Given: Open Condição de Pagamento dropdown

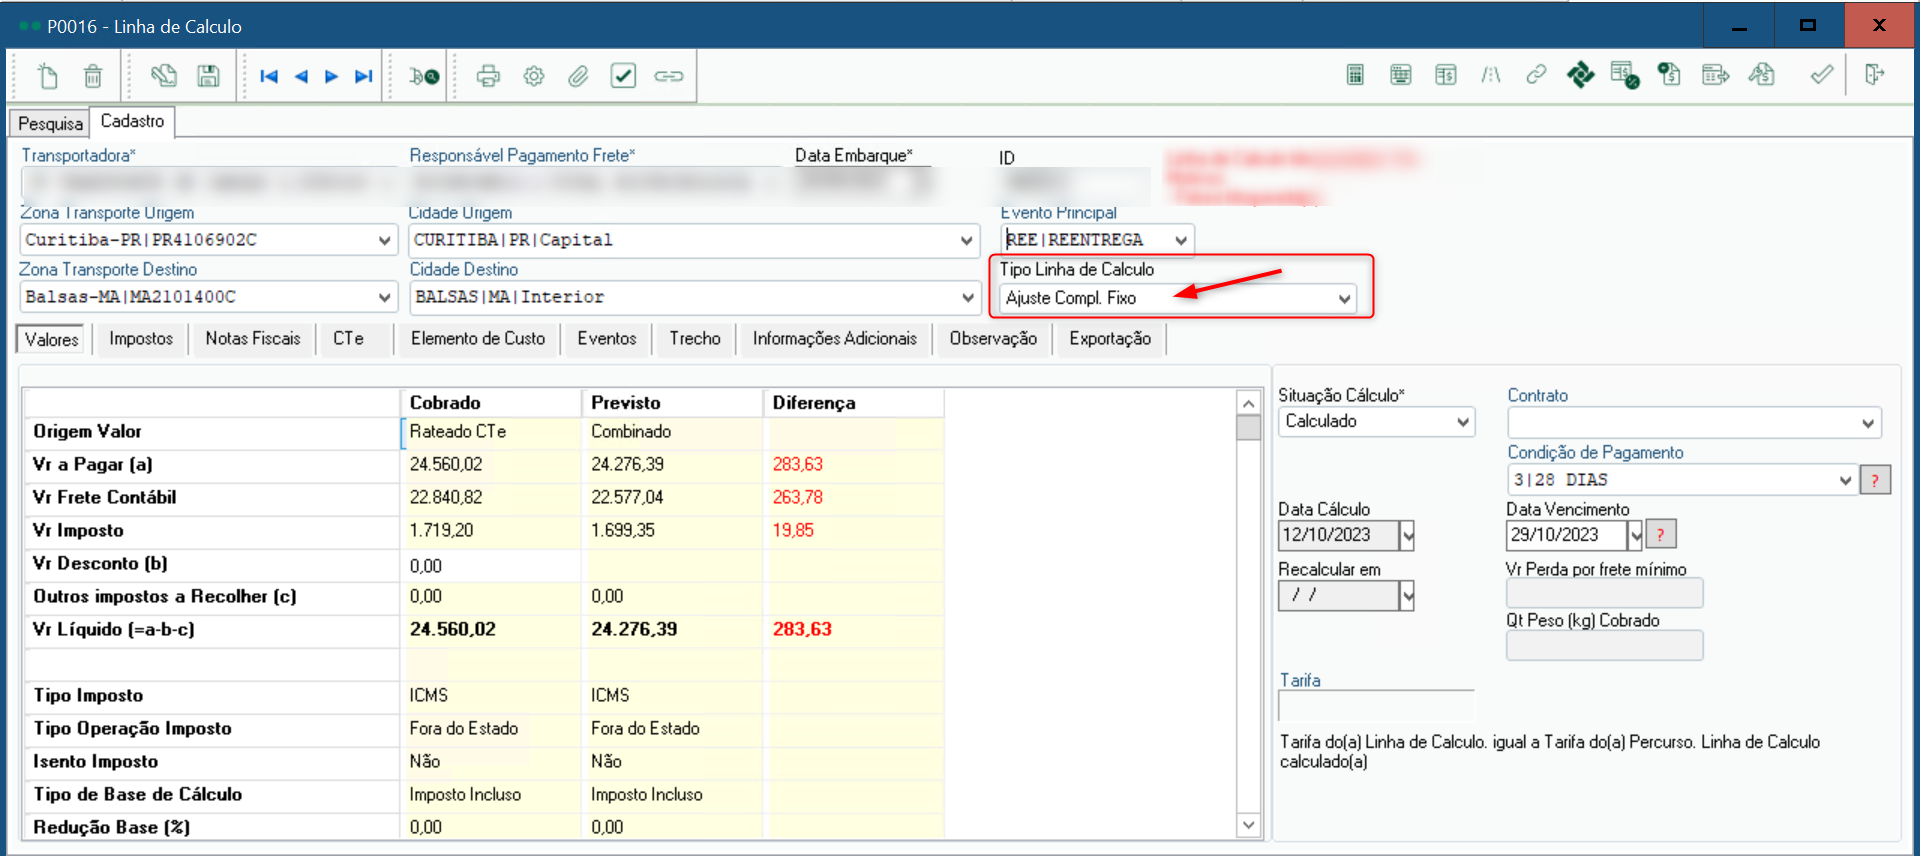Looking at the screenshot, I should pos(1845,480).
